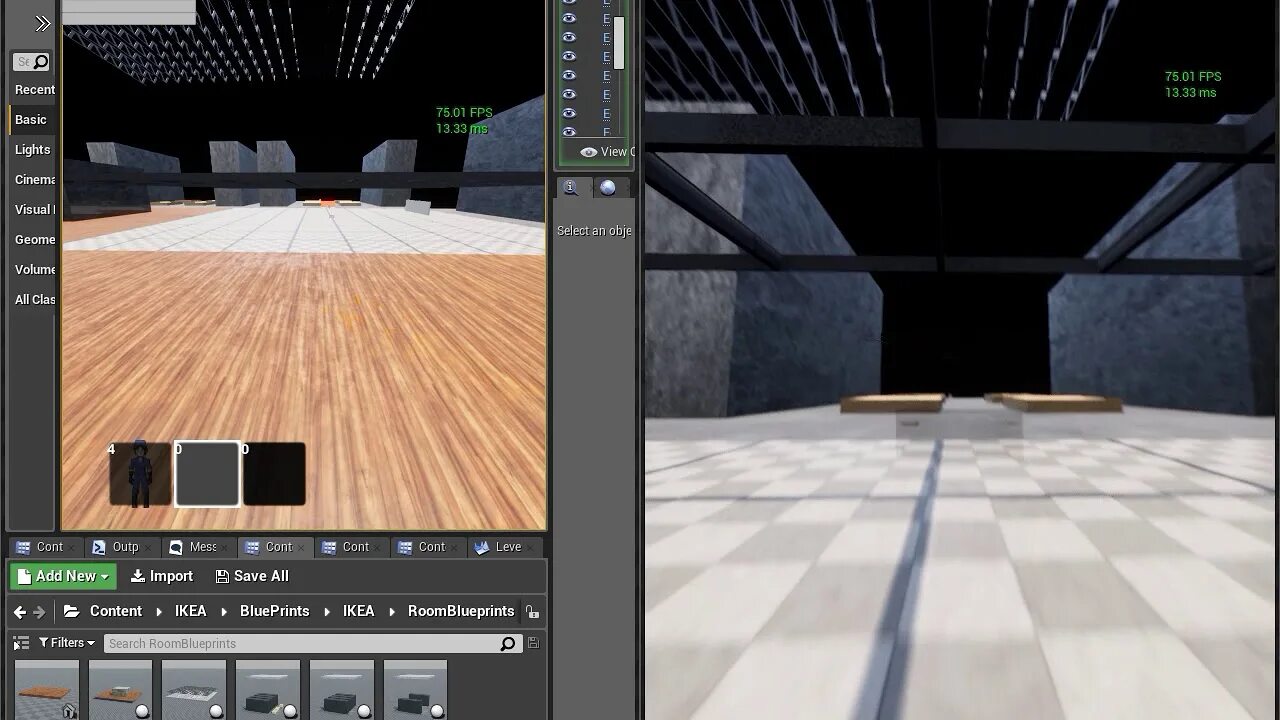The width and height of the screenshot is (1280, 720).
Task: Expand the collapsed panel with the double-chevron icon
Action: [42, 23]
